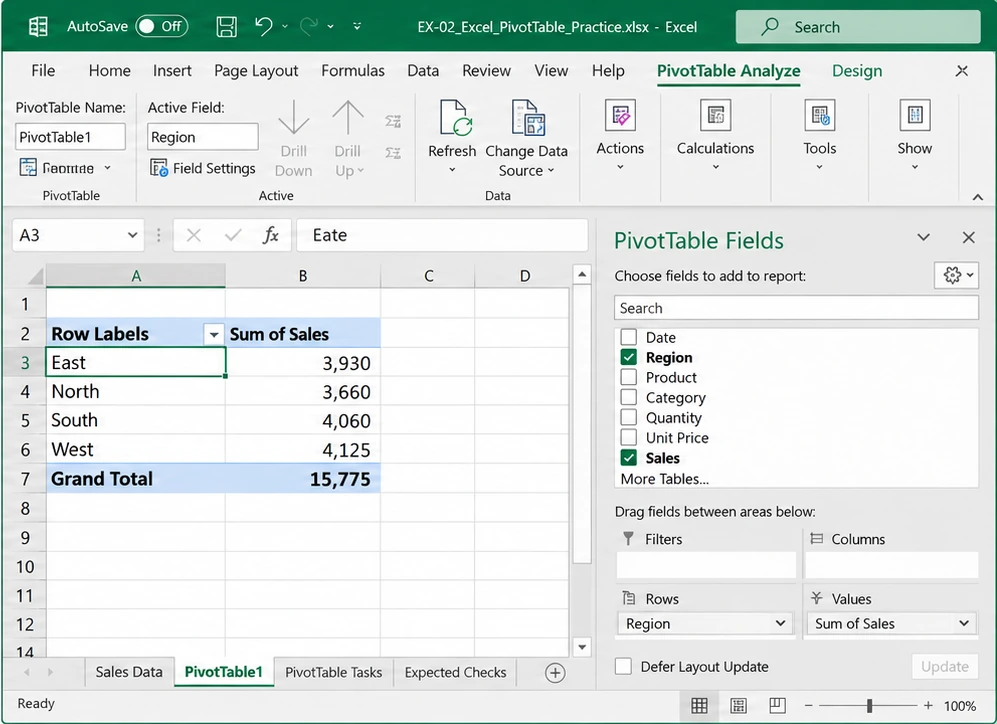
Task: Click the Drill Down arrow
Action: tap(294, 117)
